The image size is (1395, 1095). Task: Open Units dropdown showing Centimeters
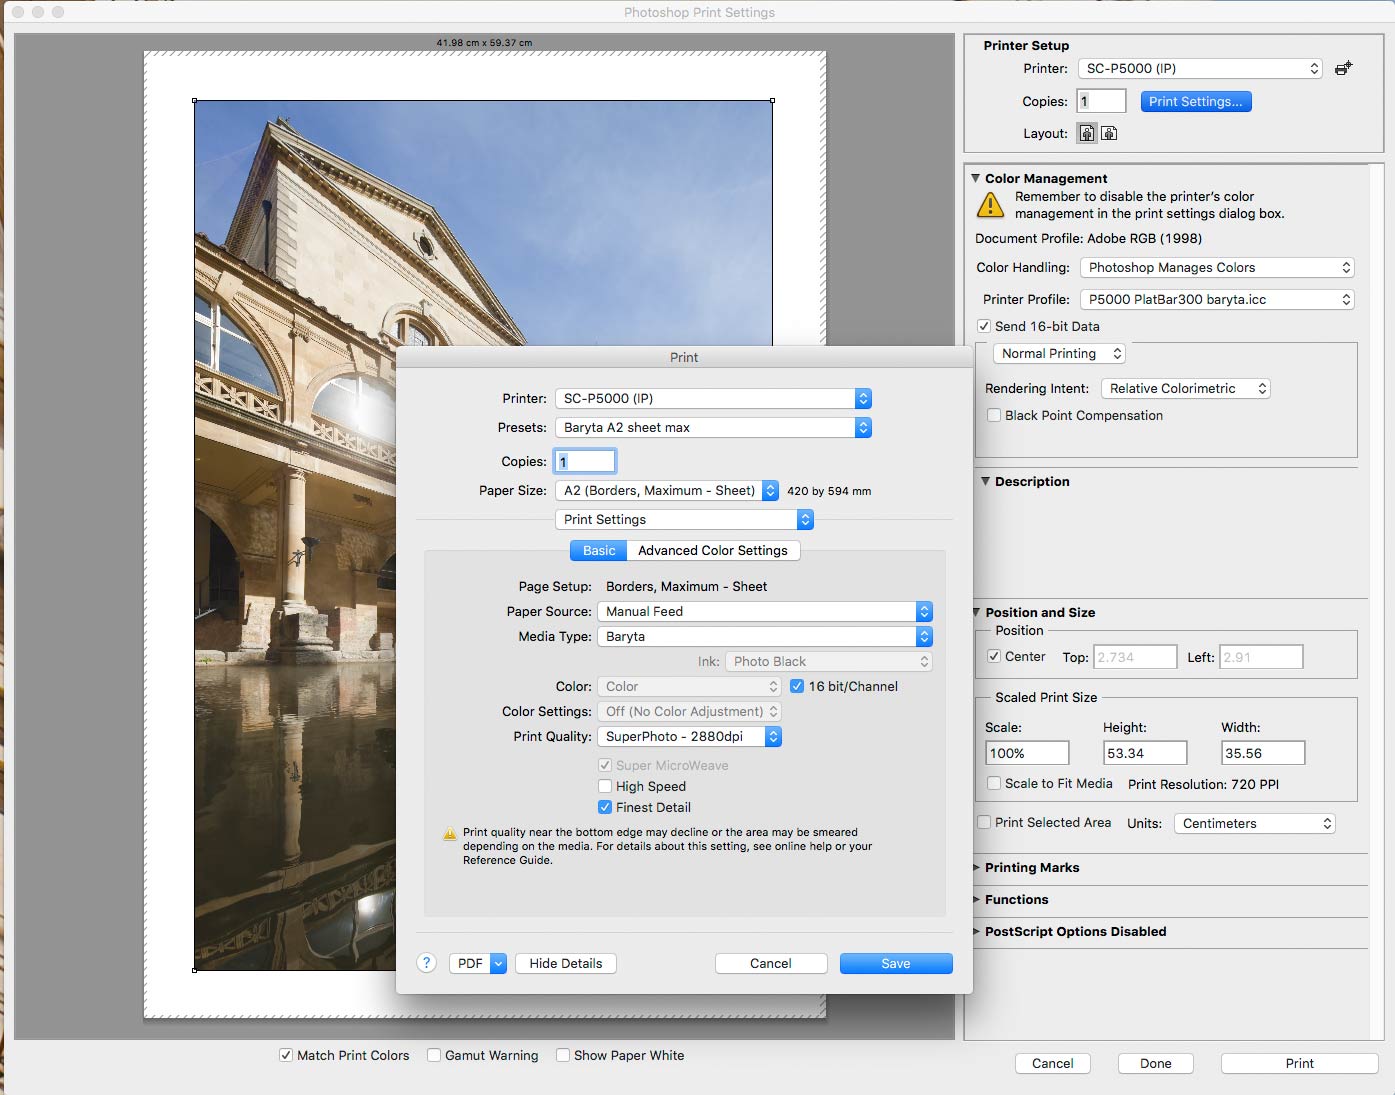1254,823
